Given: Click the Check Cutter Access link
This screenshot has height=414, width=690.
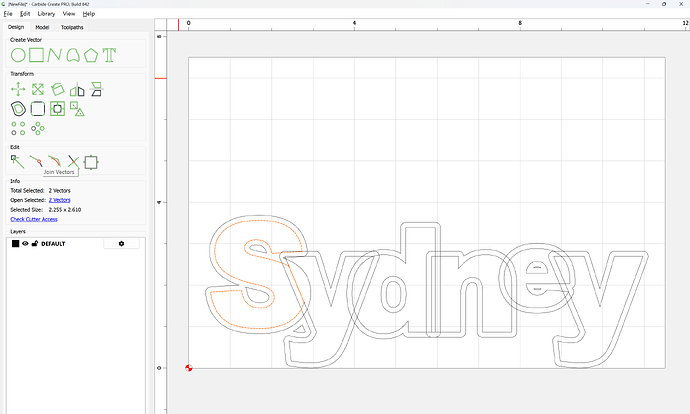Looking at the screenshot, I should pos(34,218).
